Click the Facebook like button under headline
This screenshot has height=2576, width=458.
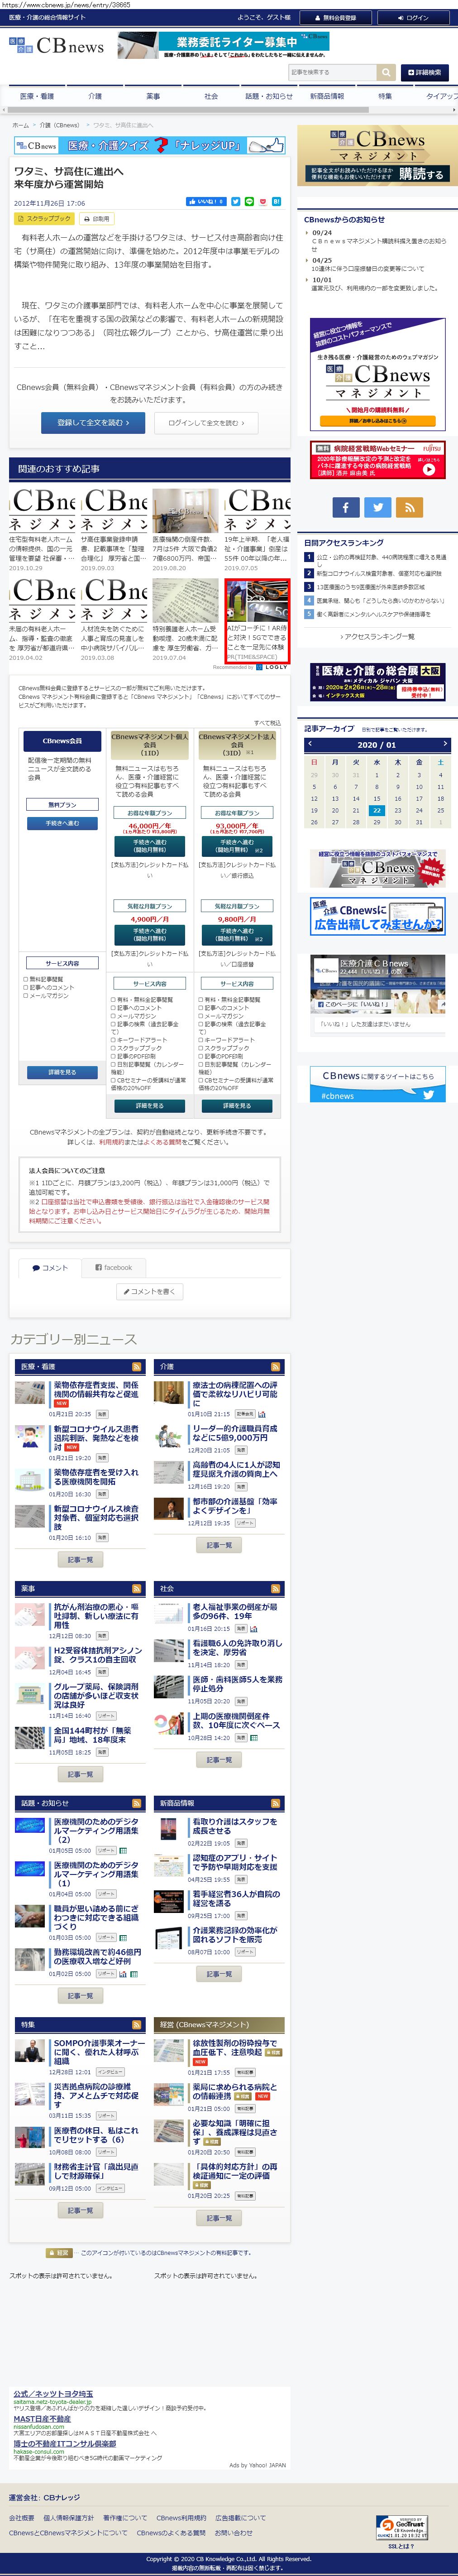206,202
